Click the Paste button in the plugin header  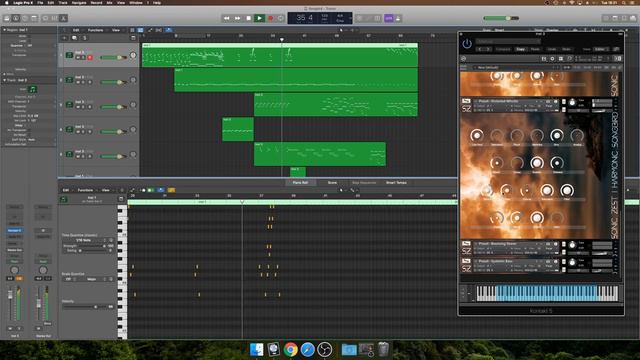tap(535, 49)
